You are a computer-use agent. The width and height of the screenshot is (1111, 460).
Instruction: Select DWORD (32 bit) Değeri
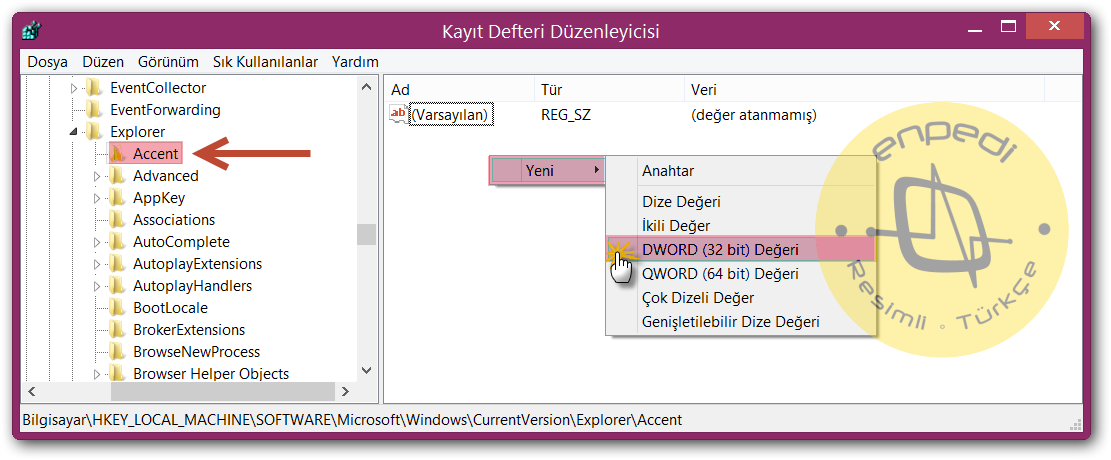click(740, 249)
